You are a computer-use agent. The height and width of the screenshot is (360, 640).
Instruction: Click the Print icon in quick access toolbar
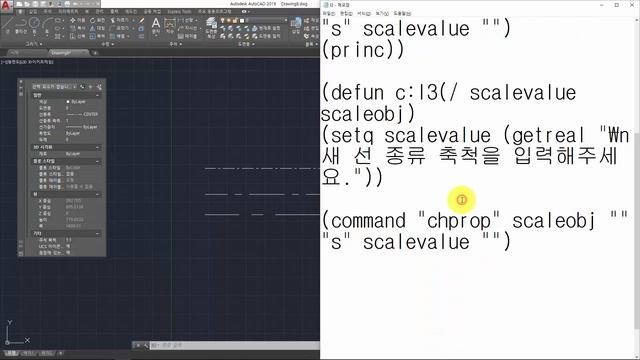click(67, 4)
